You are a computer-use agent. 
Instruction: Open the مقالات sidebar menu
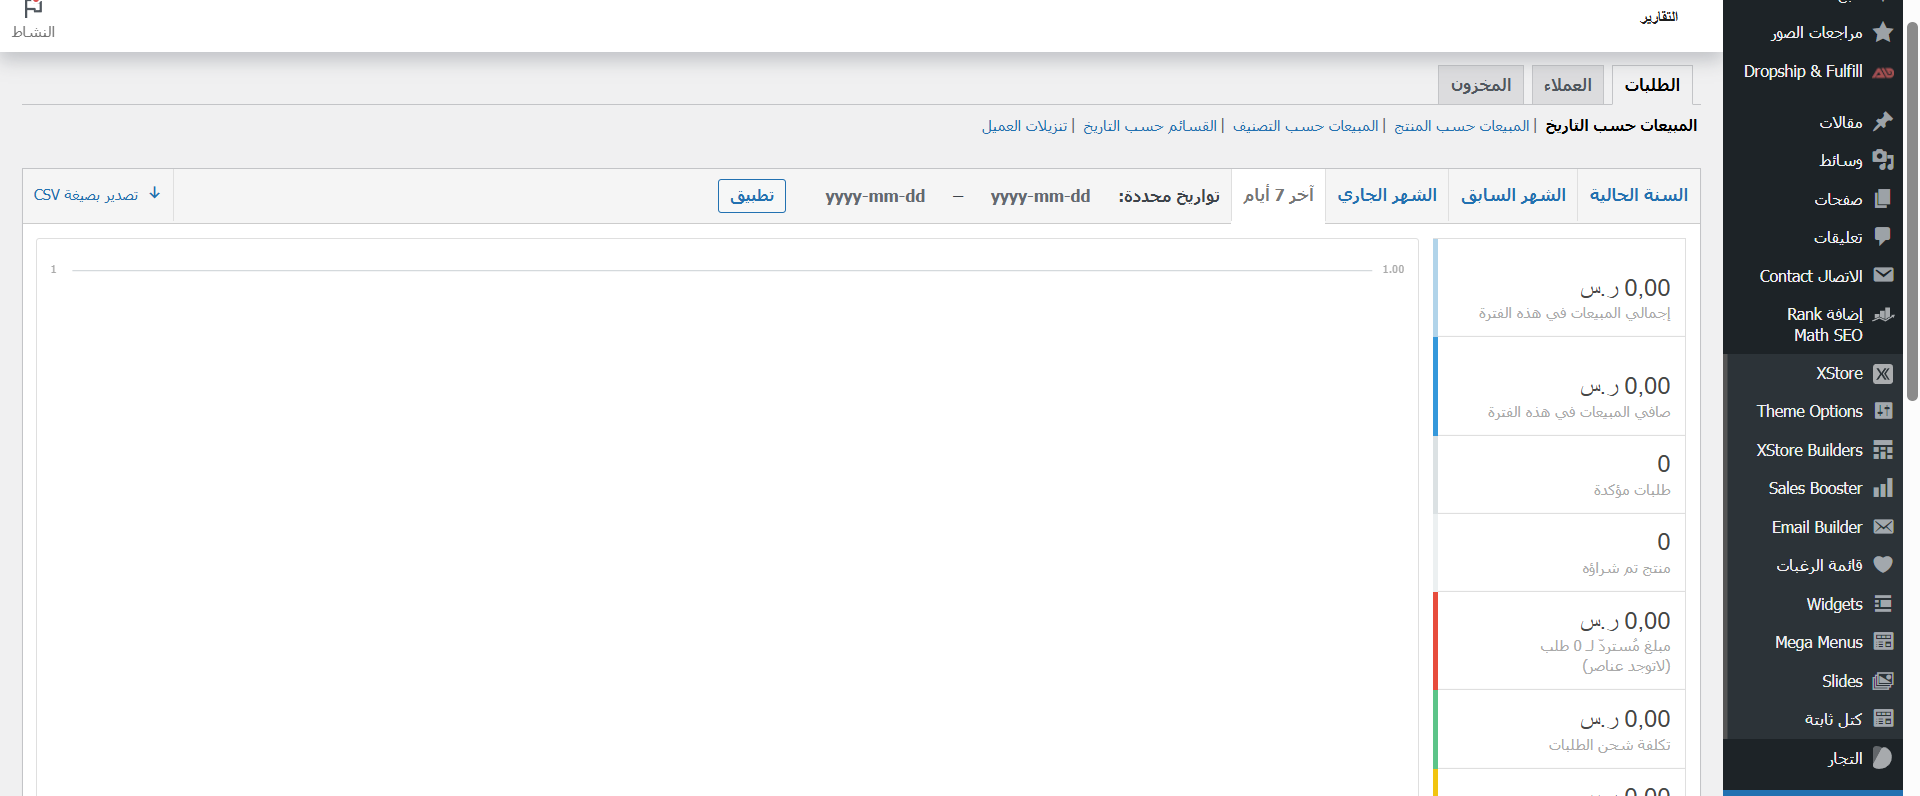point(1813,122)
